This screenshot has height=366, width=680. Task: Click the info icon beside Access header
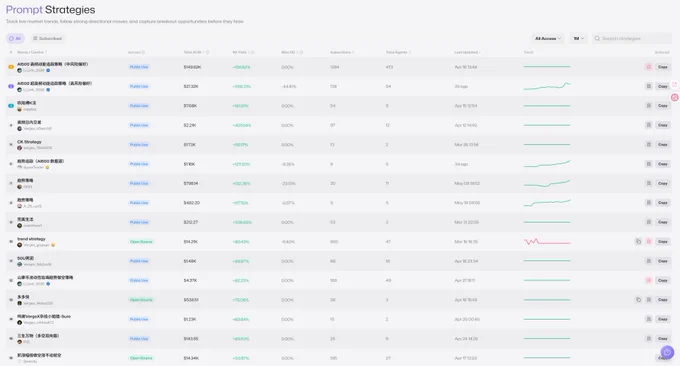pos(143,52)
